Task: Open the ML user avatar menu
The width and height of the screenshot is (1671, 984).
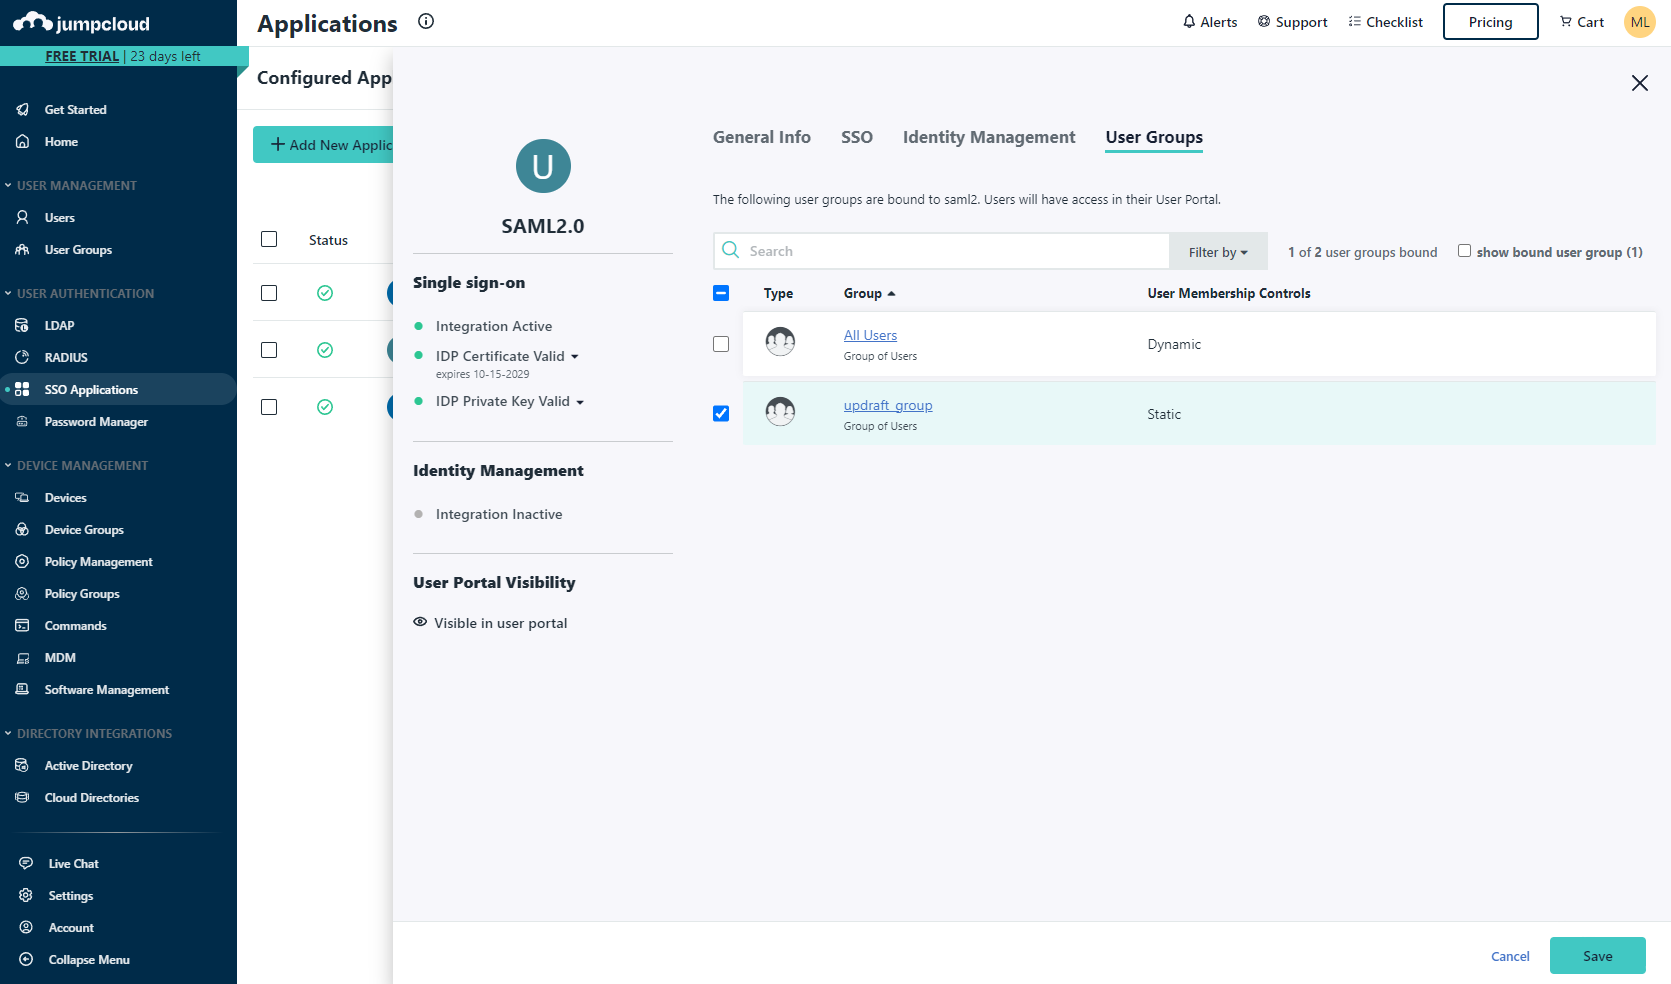Action: [x=1639, y=22]
